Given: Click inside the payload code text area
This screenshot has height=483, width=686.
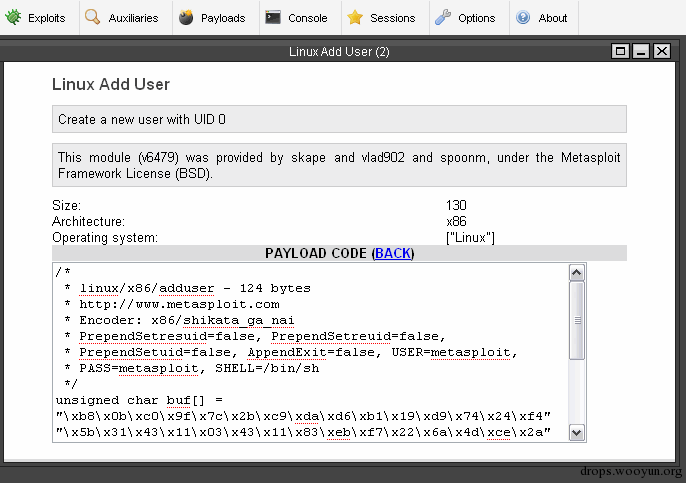Looking at the screenshot, I should 311,353.
